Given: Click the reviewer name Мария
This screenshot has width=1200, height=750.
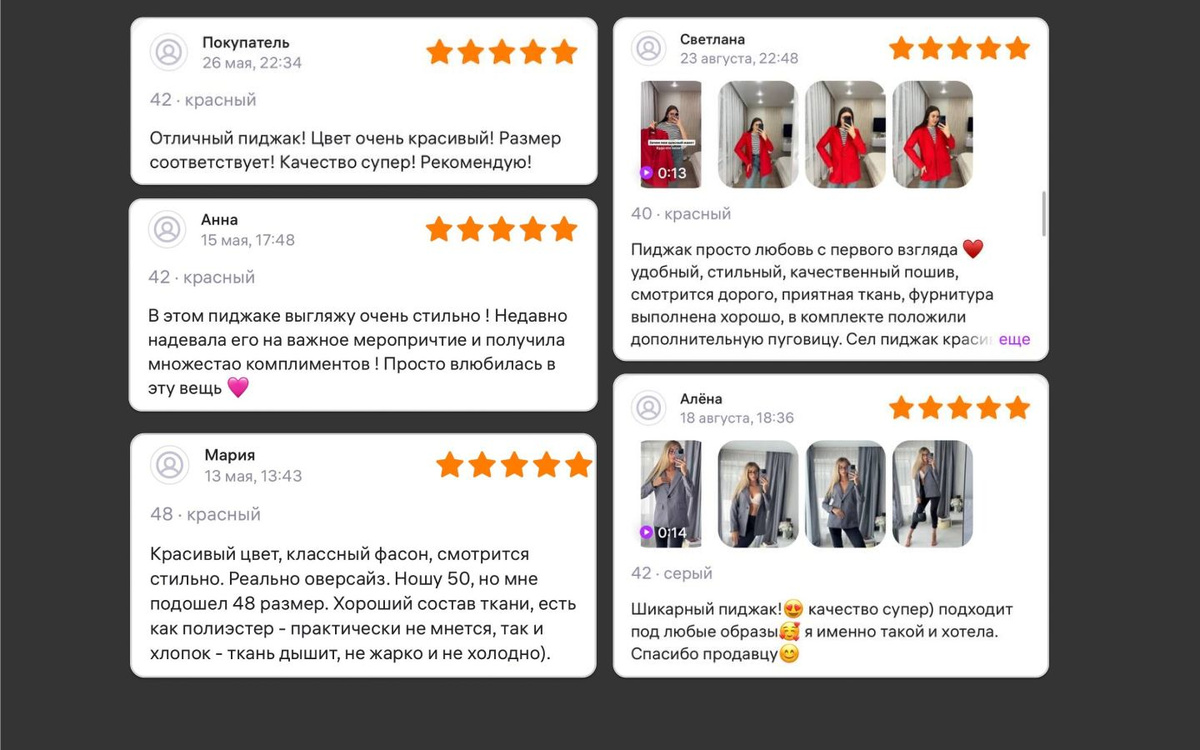Looking at the screenshot, I should coord(230,455).
